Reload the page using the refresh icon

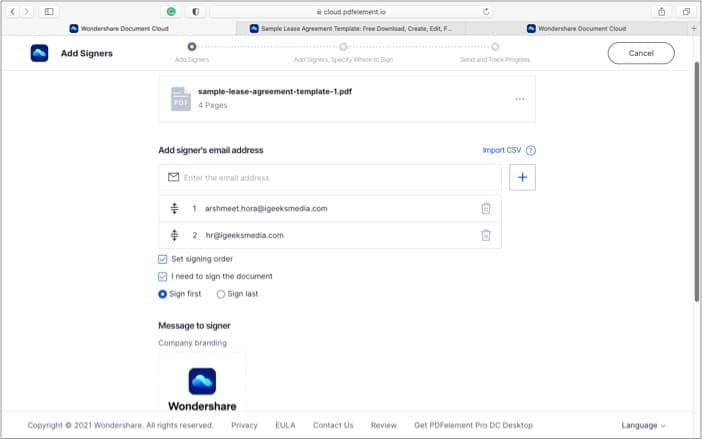click(x=486, y=12)
